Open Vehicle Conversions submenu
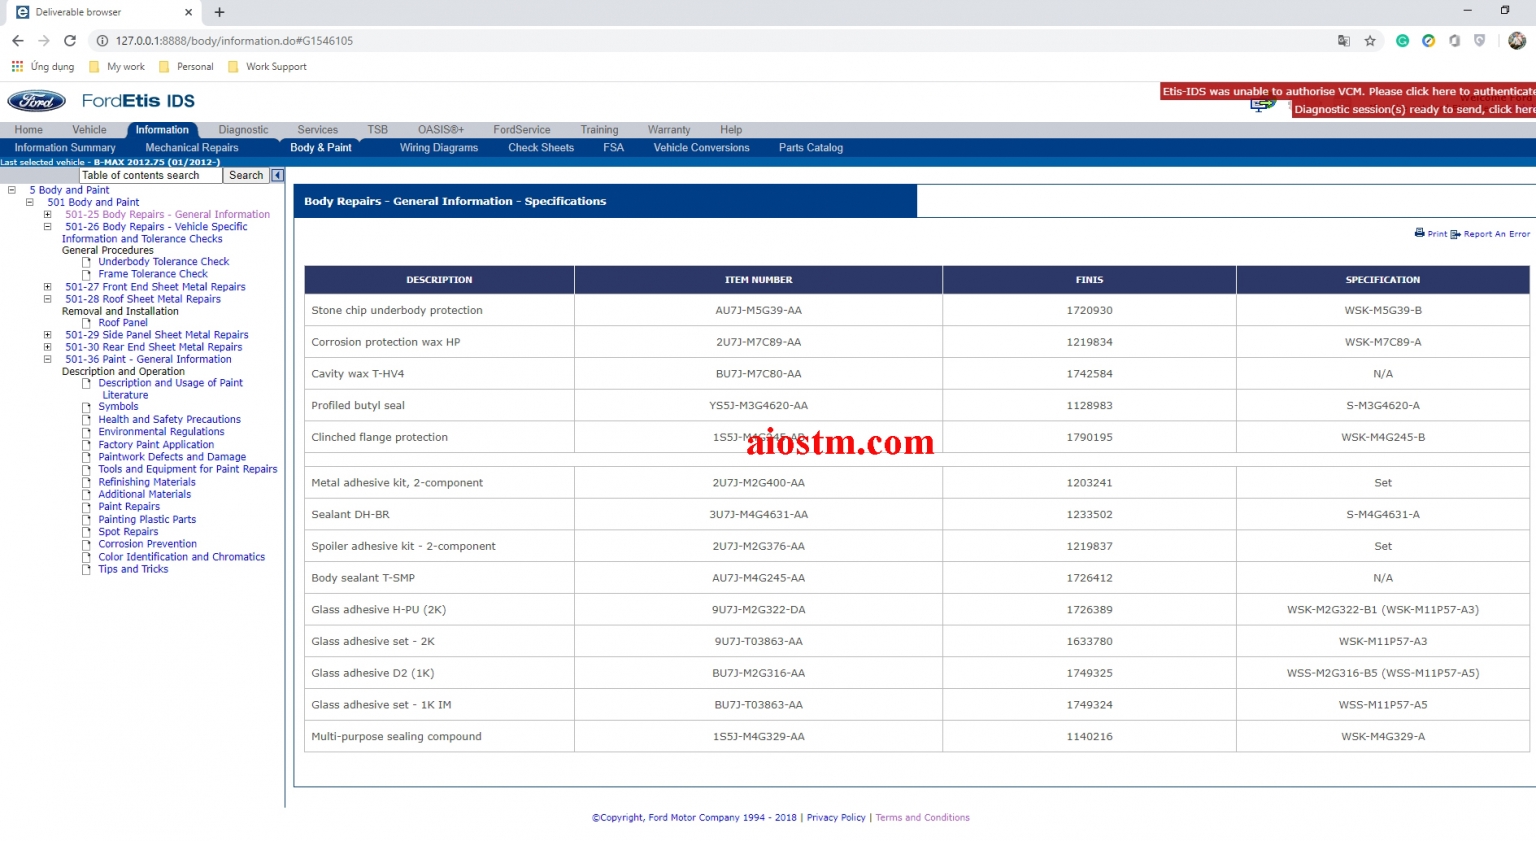 [701, 148]
